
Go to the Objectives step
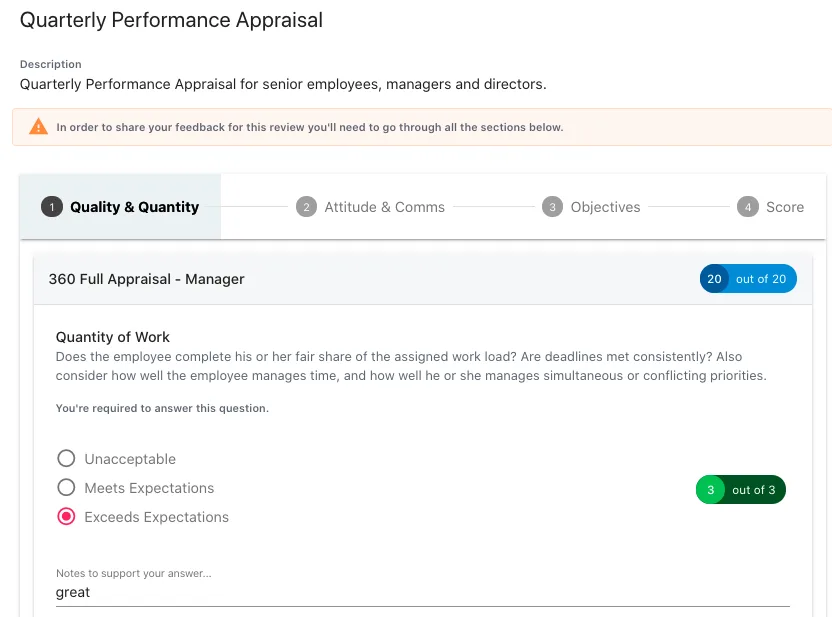pos(591,207)
